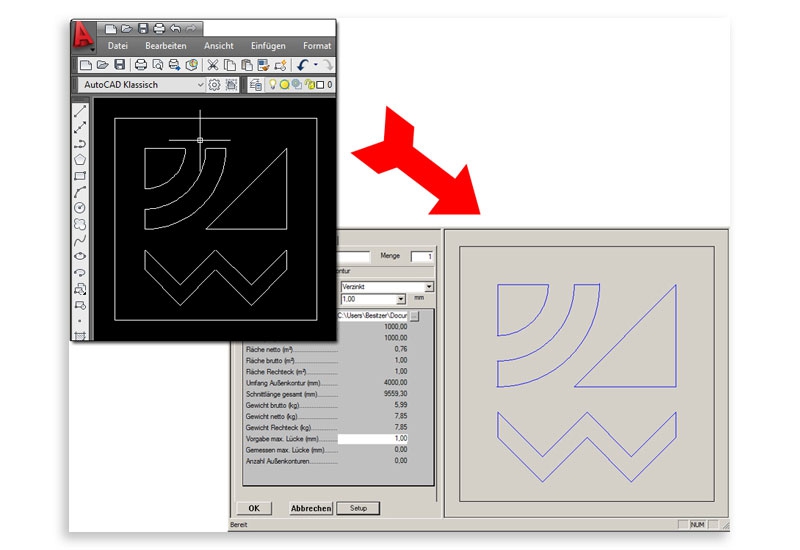Select the Ellipse tool
This screenshot has width=800, height=550.
(80, 256)
